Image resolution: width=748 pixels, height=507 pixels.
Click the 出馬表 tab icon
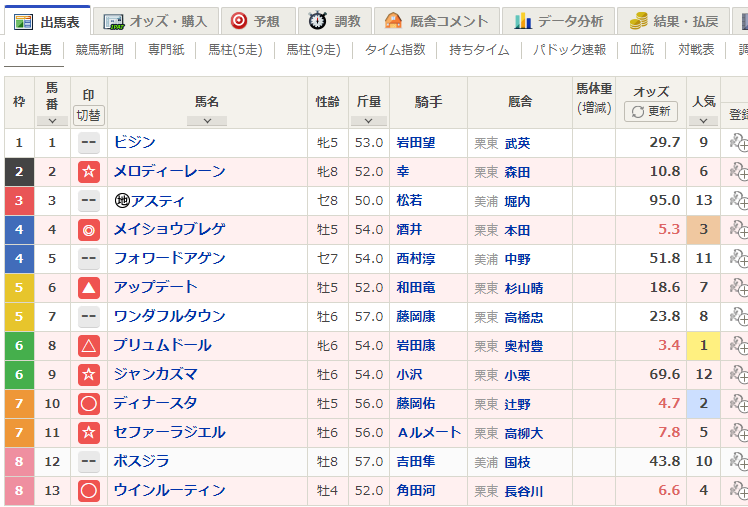coord(24,21)
